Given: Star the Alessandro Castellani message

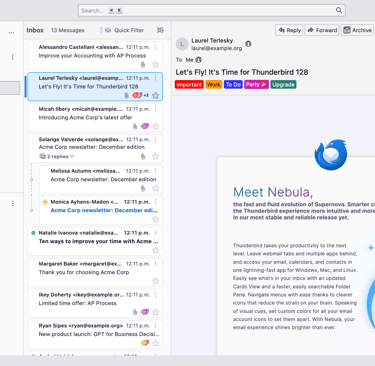Looking at the screenshot, I should tap(155, 65).
